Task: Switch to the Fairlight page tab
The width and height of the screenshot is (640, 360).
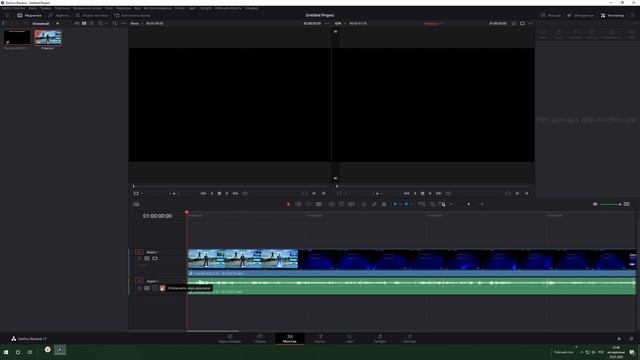Action: [x=380, y=338]
